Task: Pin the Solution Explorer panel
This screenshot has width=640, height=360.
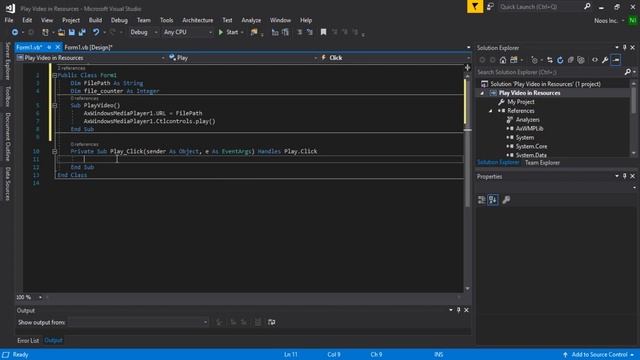Action: tap(624, 48)
